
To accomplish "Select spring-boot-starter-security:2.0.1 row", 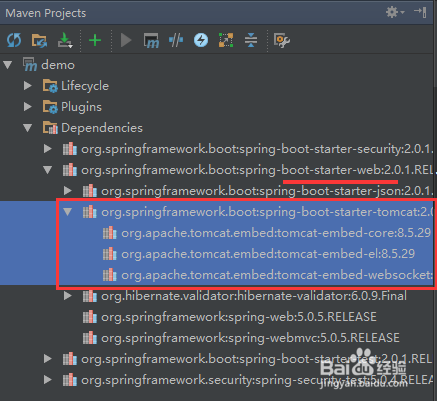I will click(x=218, y=149).
